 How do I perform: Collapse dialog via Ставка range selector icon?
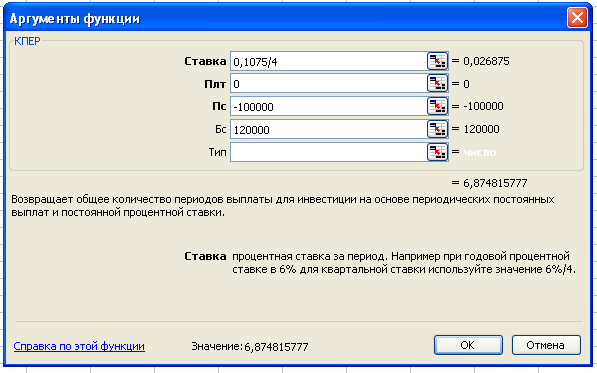tap(437, 61)
